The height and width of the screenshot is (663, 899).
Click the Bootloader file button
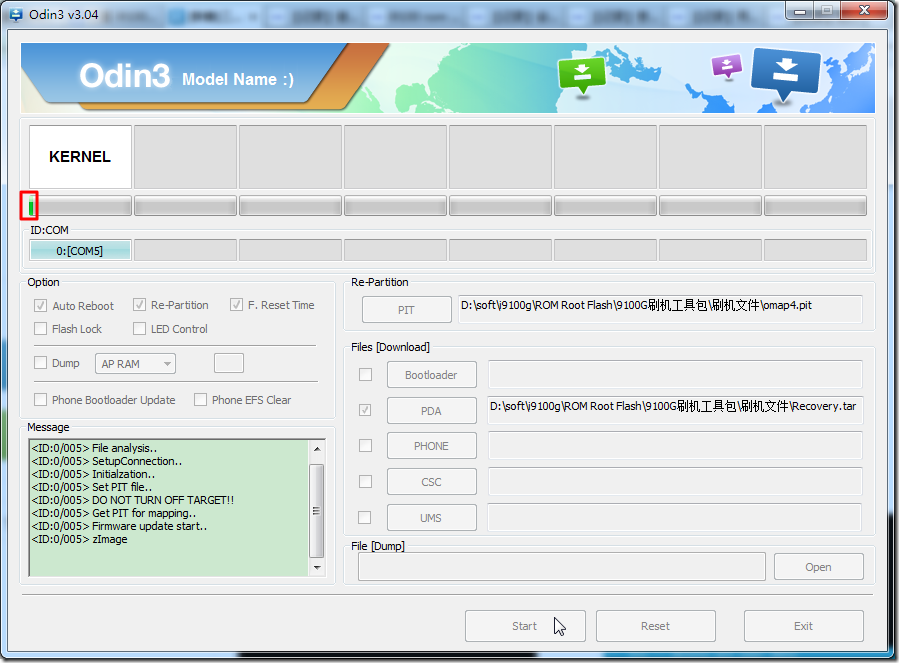click(432, 375)
